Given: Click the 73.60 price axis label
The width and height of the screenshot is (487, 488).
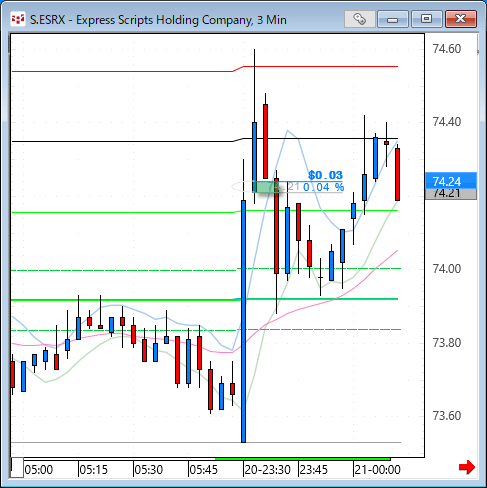Looking at the screenshot, I should click(447, 416).
